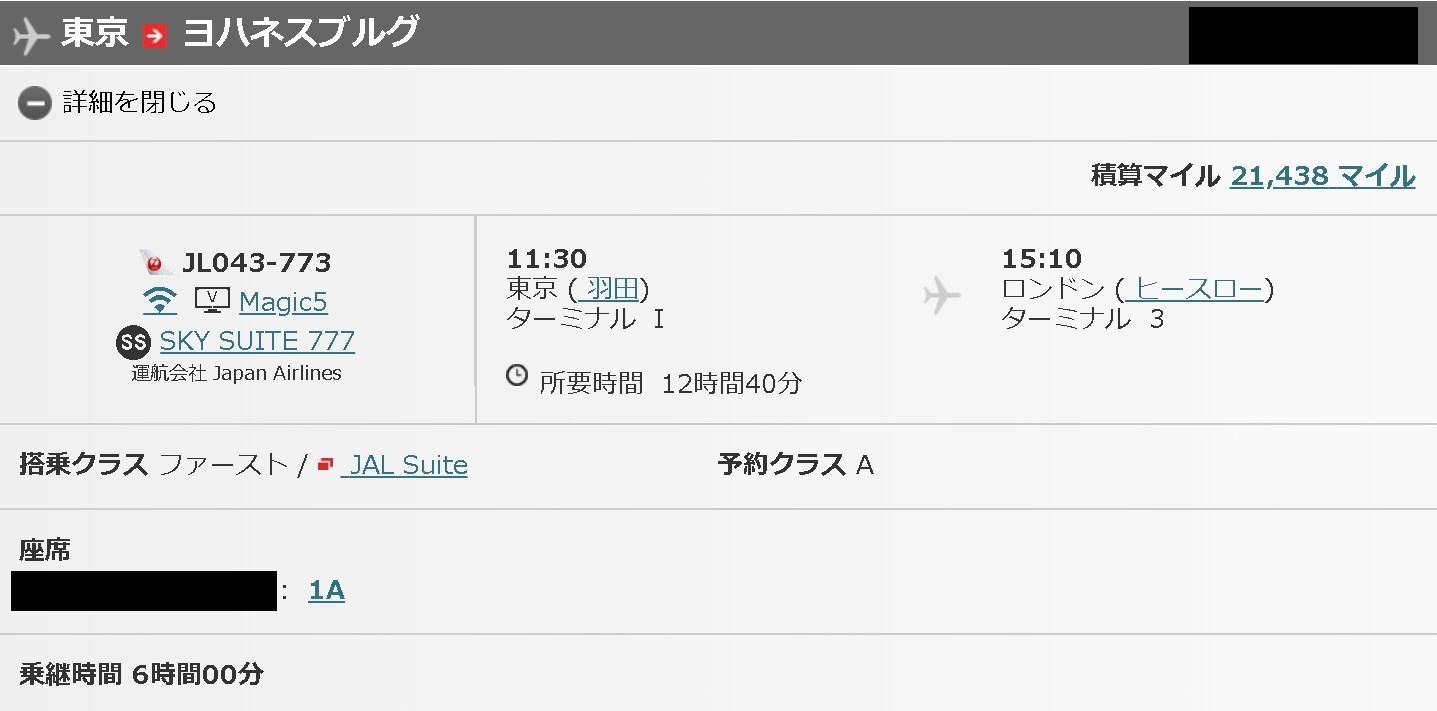1437x711 pixels.
Task: Click the in-flight monitor screen icon
Action: (x=212, y=300)
